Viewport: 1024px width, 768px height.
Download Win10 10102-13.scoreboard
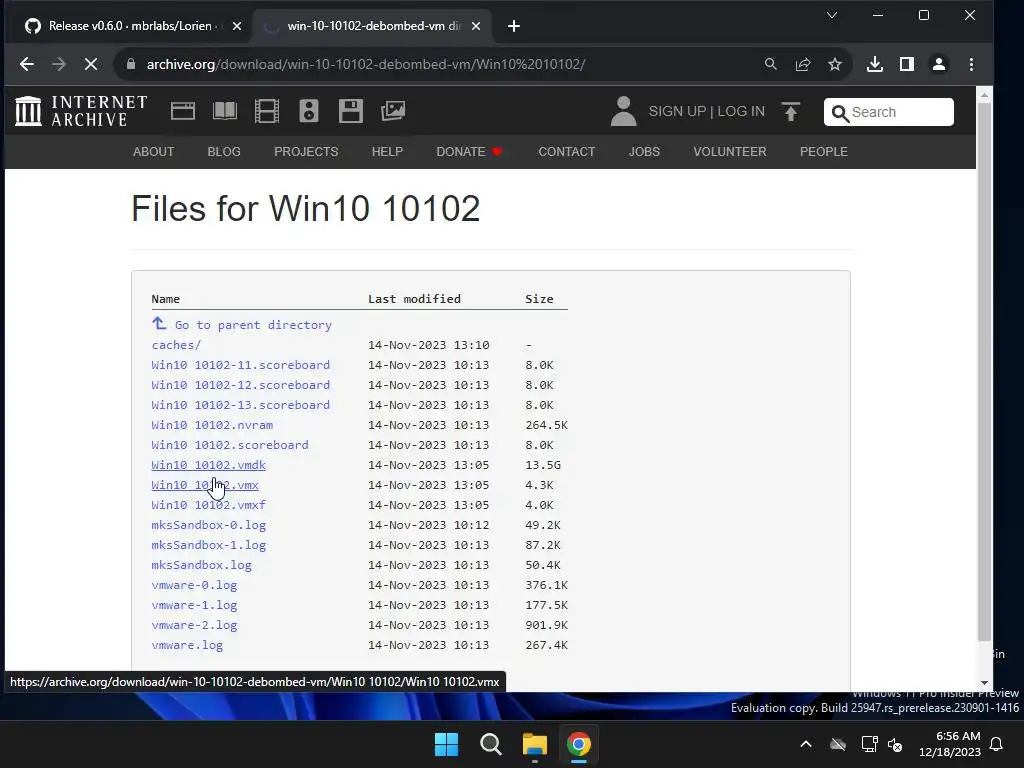[240, 405]
